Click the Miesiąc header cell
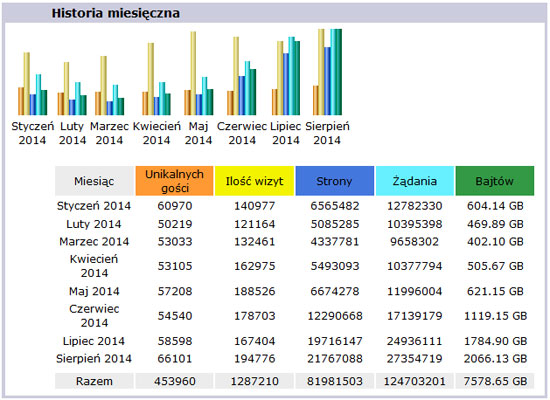 pyautogui.click(x=94, y=181)
